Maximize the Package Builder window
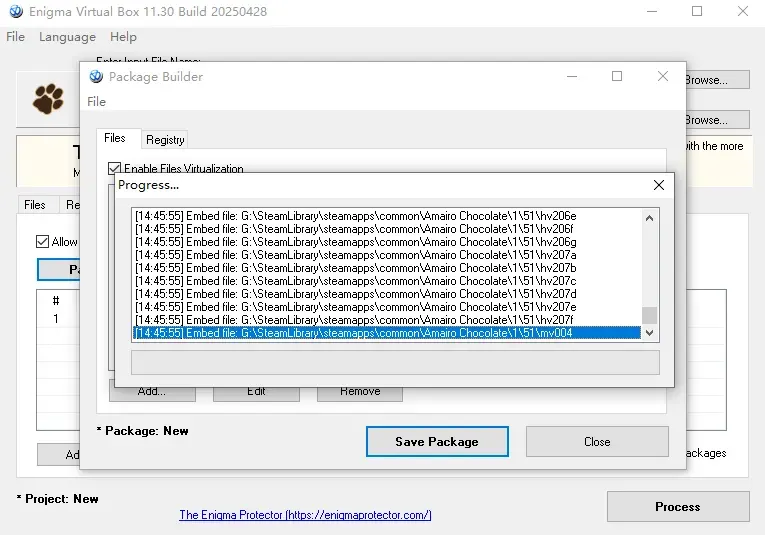Viewport: 765px width, 535px height. click(x=617, y=76)
